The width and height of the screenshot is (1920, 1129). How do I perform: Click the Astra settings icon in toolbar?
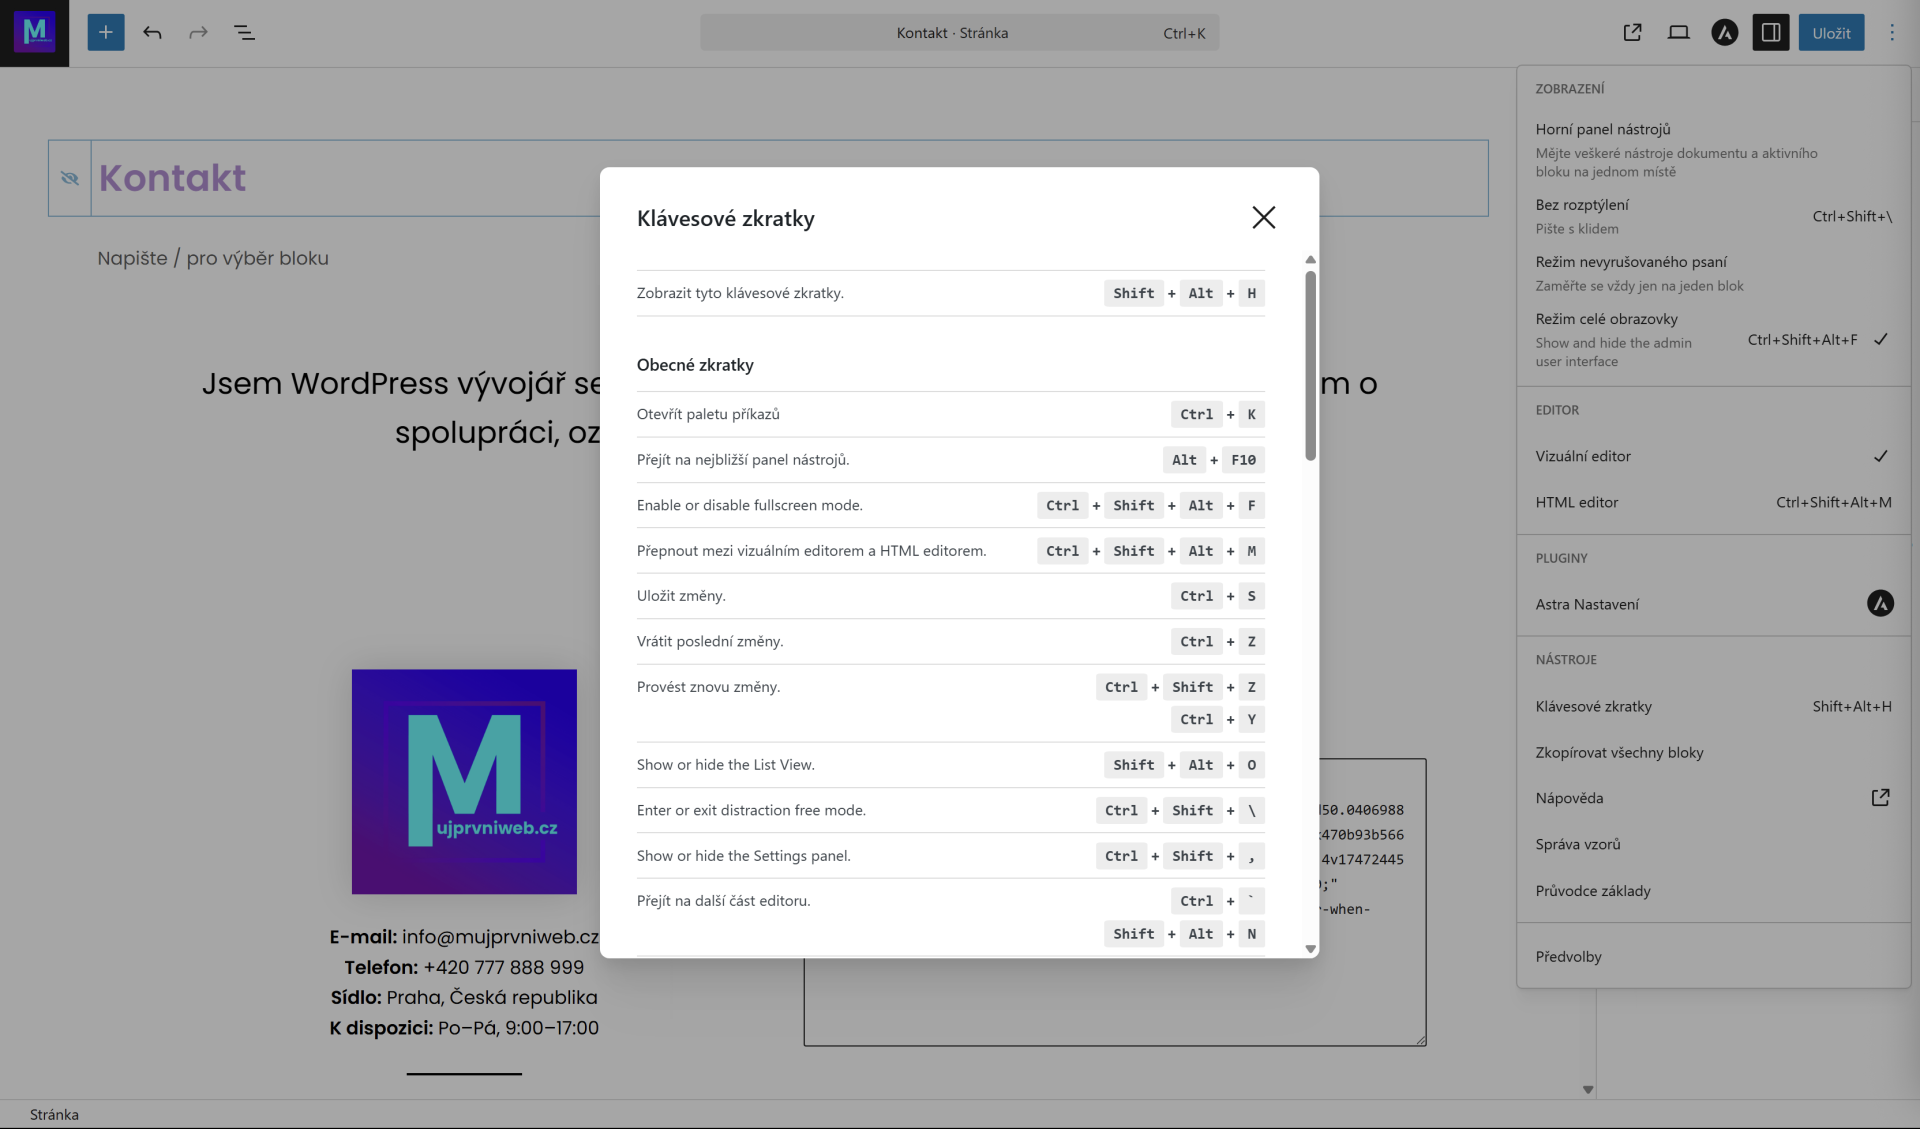(x=1724, y=33)
